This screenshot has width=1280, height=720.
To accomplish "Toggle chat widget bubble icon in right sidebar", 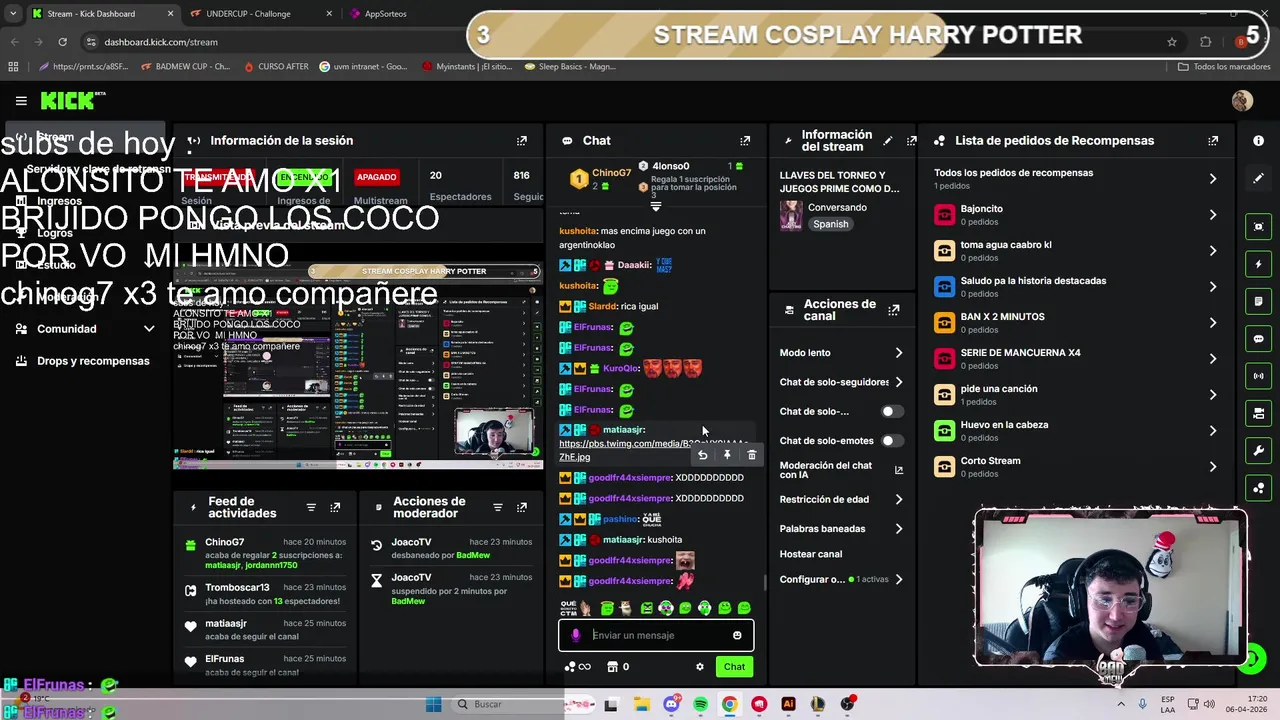I will pos(1258,339).
